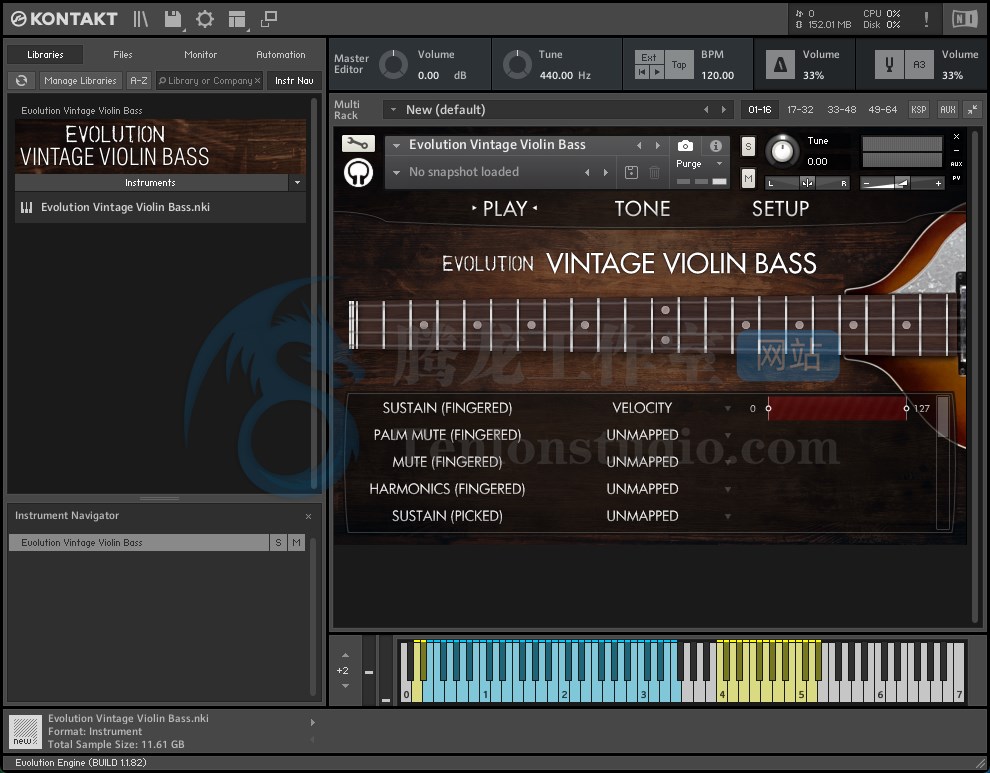
Task: Close the Instrument Navigator panel
Action: (308, 516)
